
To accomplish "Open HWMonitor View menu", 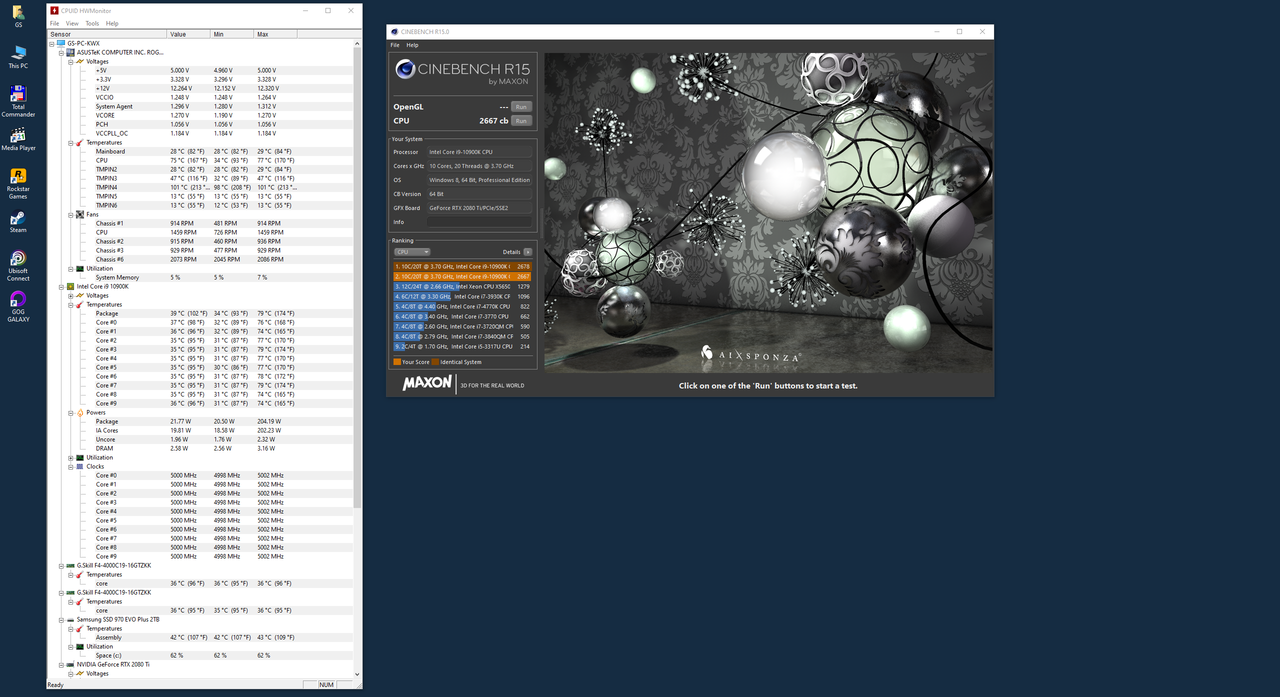I will [72, 23].
